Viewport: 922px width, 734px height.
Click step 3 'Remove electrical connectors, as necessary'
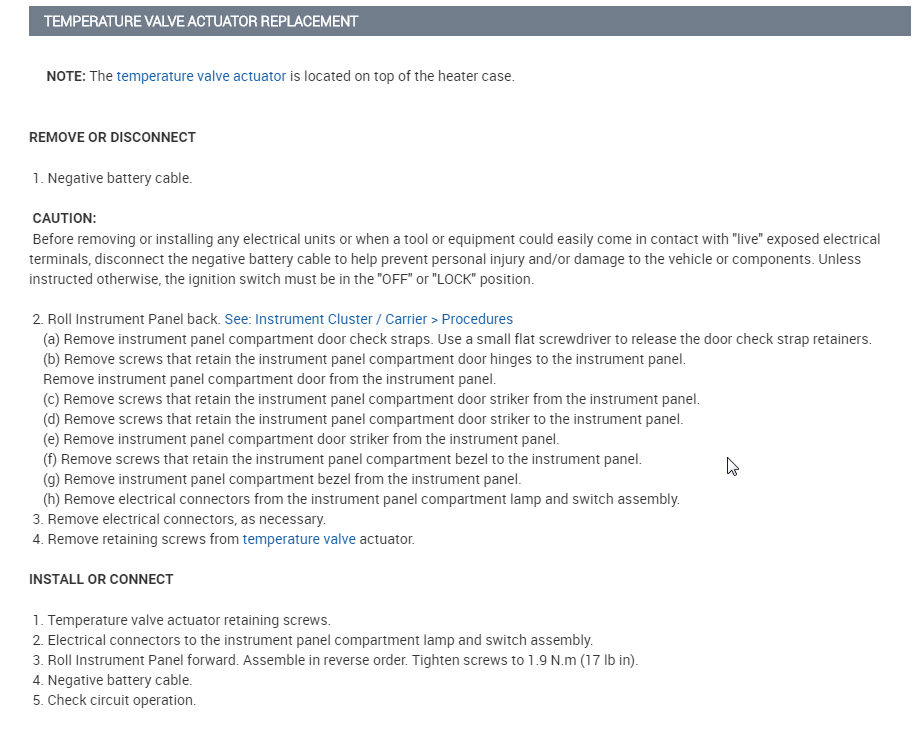click(x=186, y=519)
